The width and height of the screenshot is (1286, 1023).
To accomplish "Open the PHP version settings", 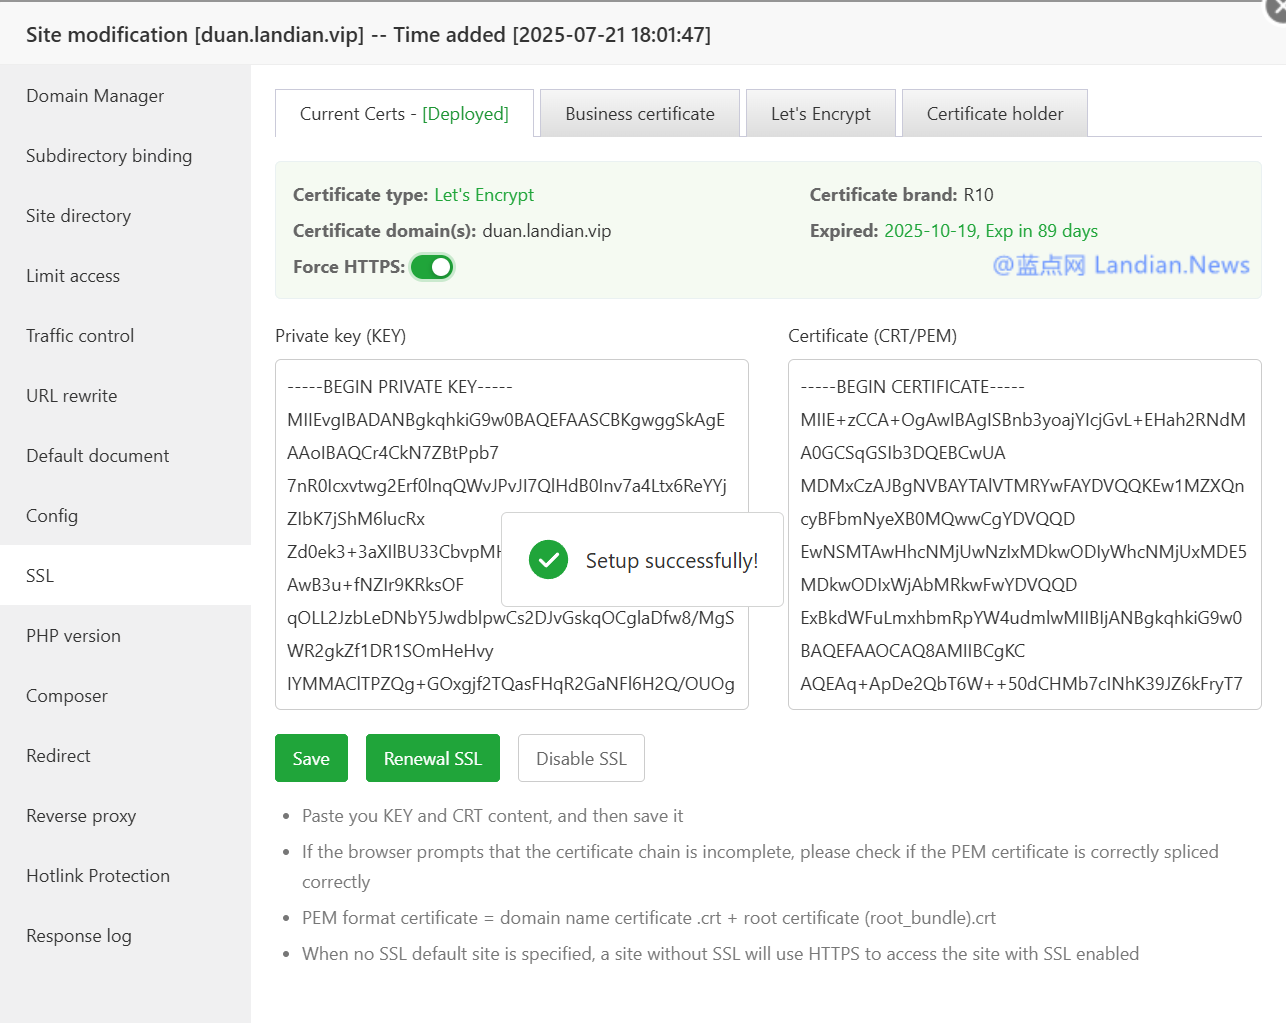I will 73,636.
